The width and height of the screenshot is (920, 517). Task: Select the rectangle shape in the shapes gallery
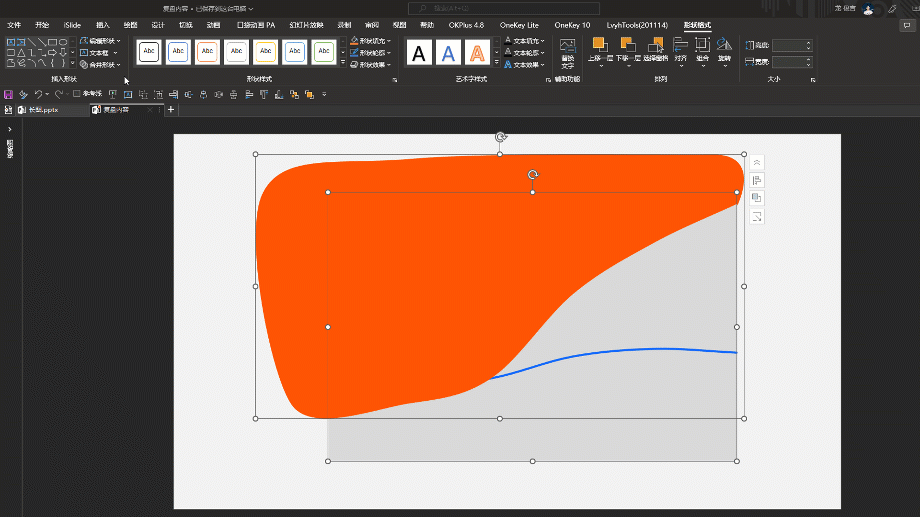(52, 42)
